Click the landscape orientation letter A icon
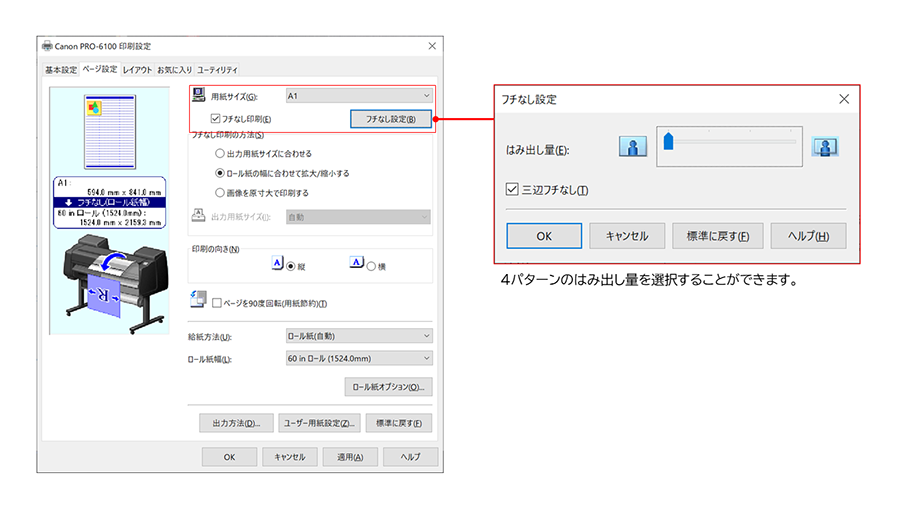 357,263
